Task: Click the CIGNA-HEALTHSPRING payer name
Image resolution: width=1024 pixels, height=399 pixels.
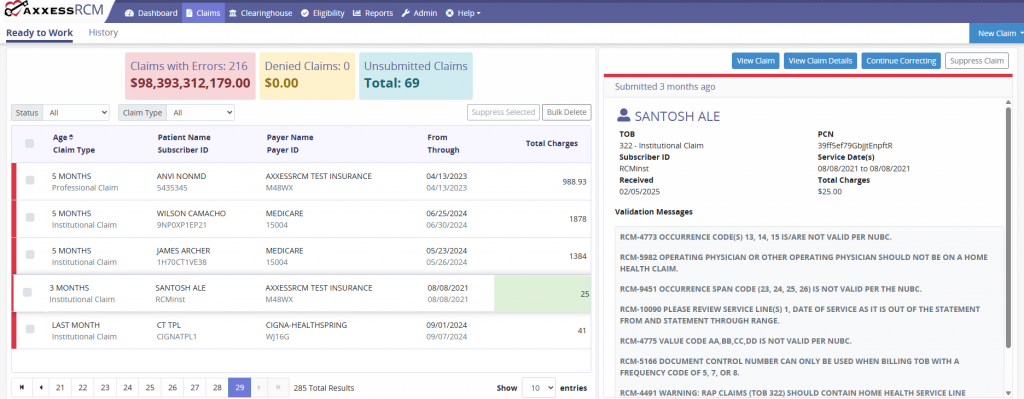Action: [x=307, y=325]
